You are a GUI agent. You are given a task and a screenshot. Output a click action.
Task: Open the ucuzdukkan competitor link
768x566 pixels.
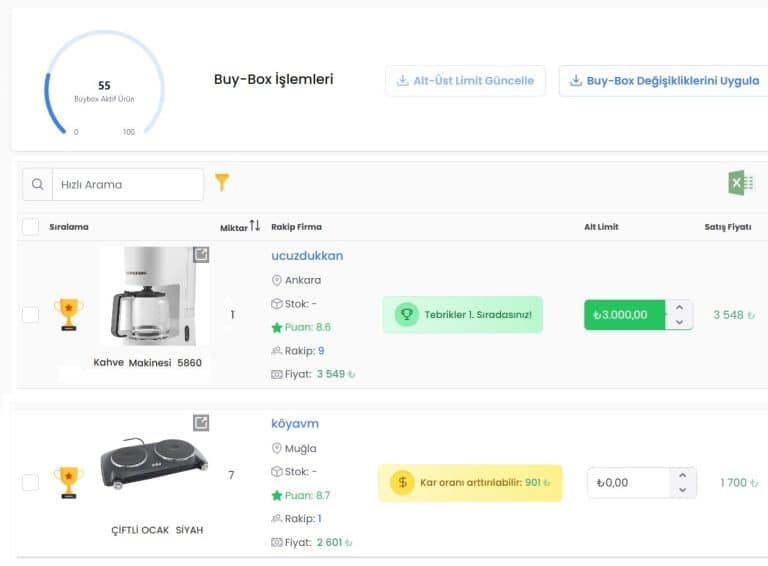click(307, 256)
